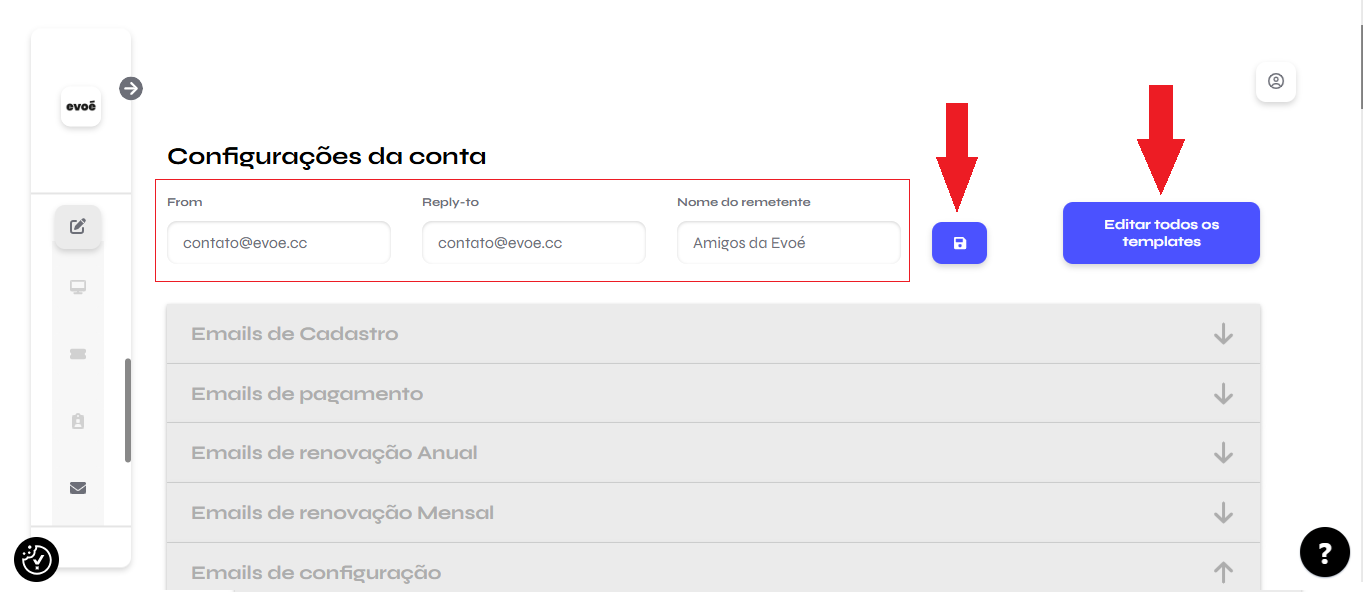Expand the Emails de pagamento section
The image size is (1363, 592).
pyautogui.click(x=714, y=393)
